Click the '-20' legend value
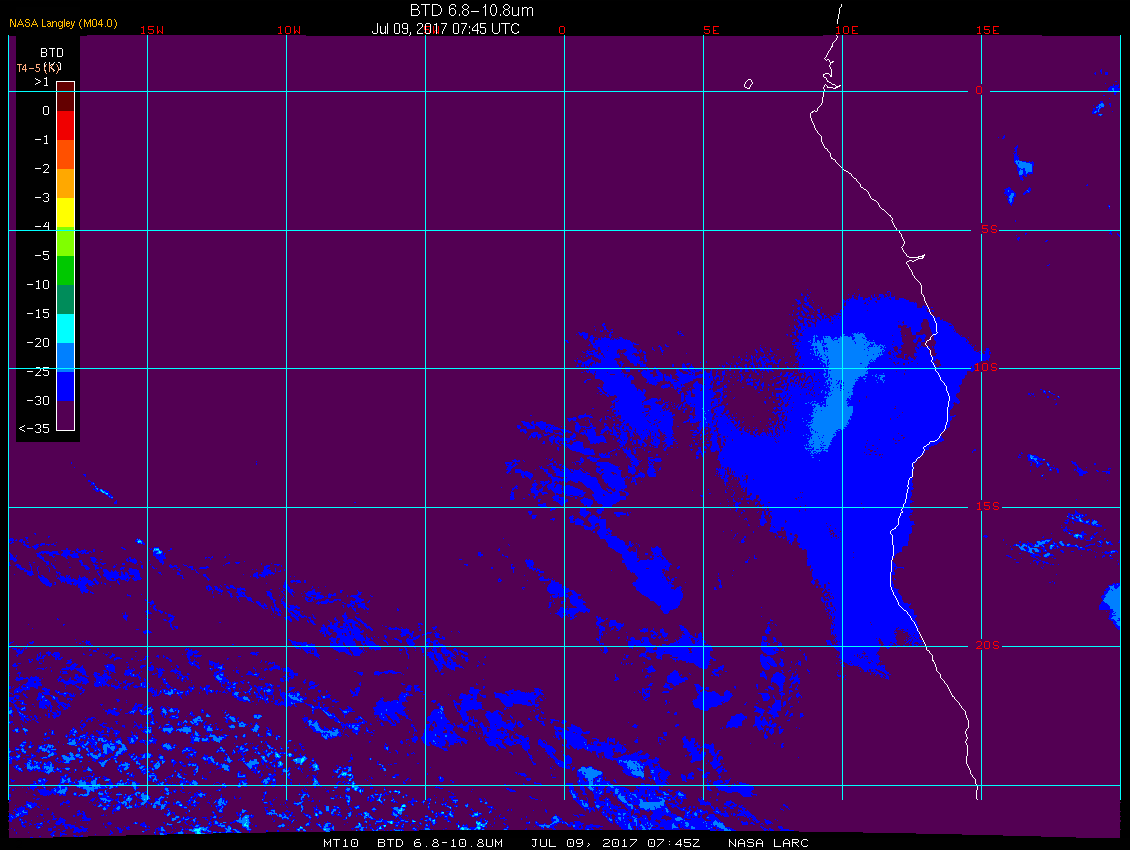 click(38, 342)
